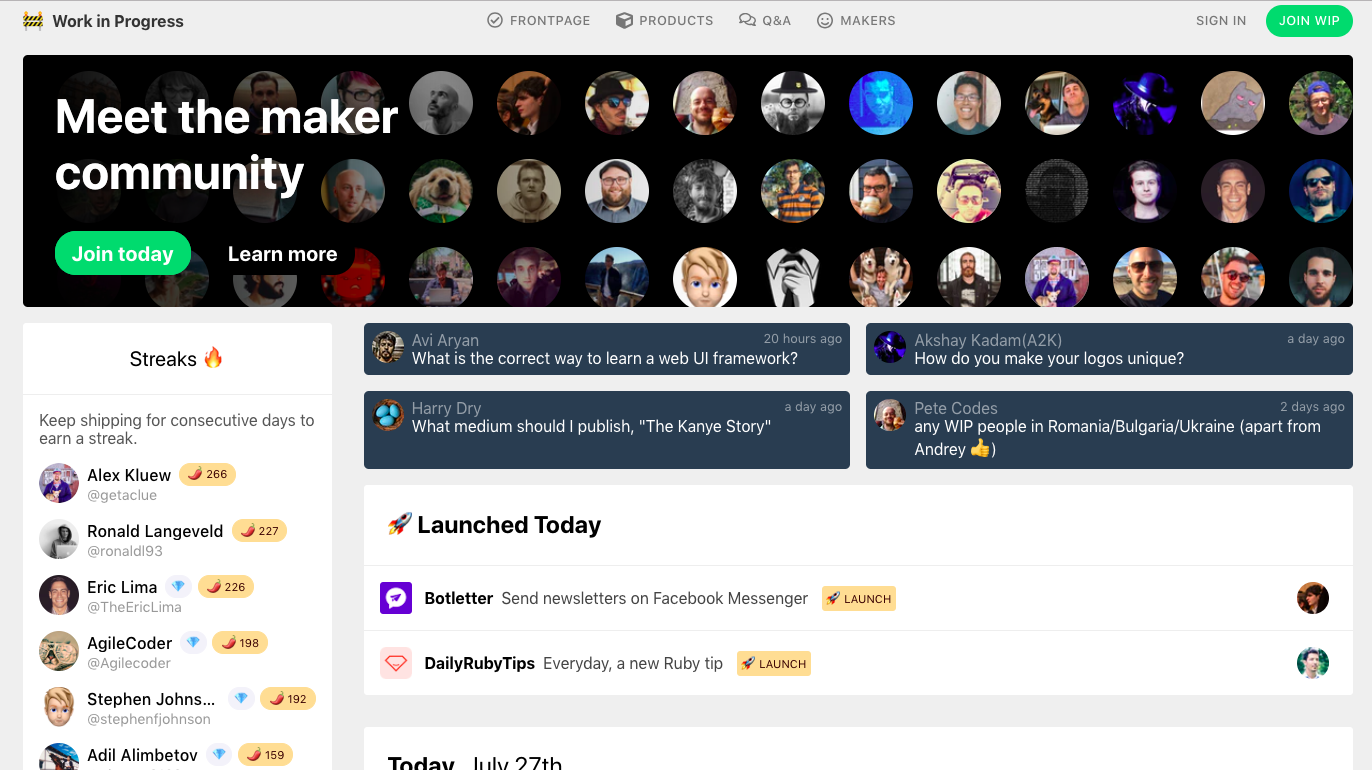Open the DailyRubyTips red gem icon

click(396, 663)
